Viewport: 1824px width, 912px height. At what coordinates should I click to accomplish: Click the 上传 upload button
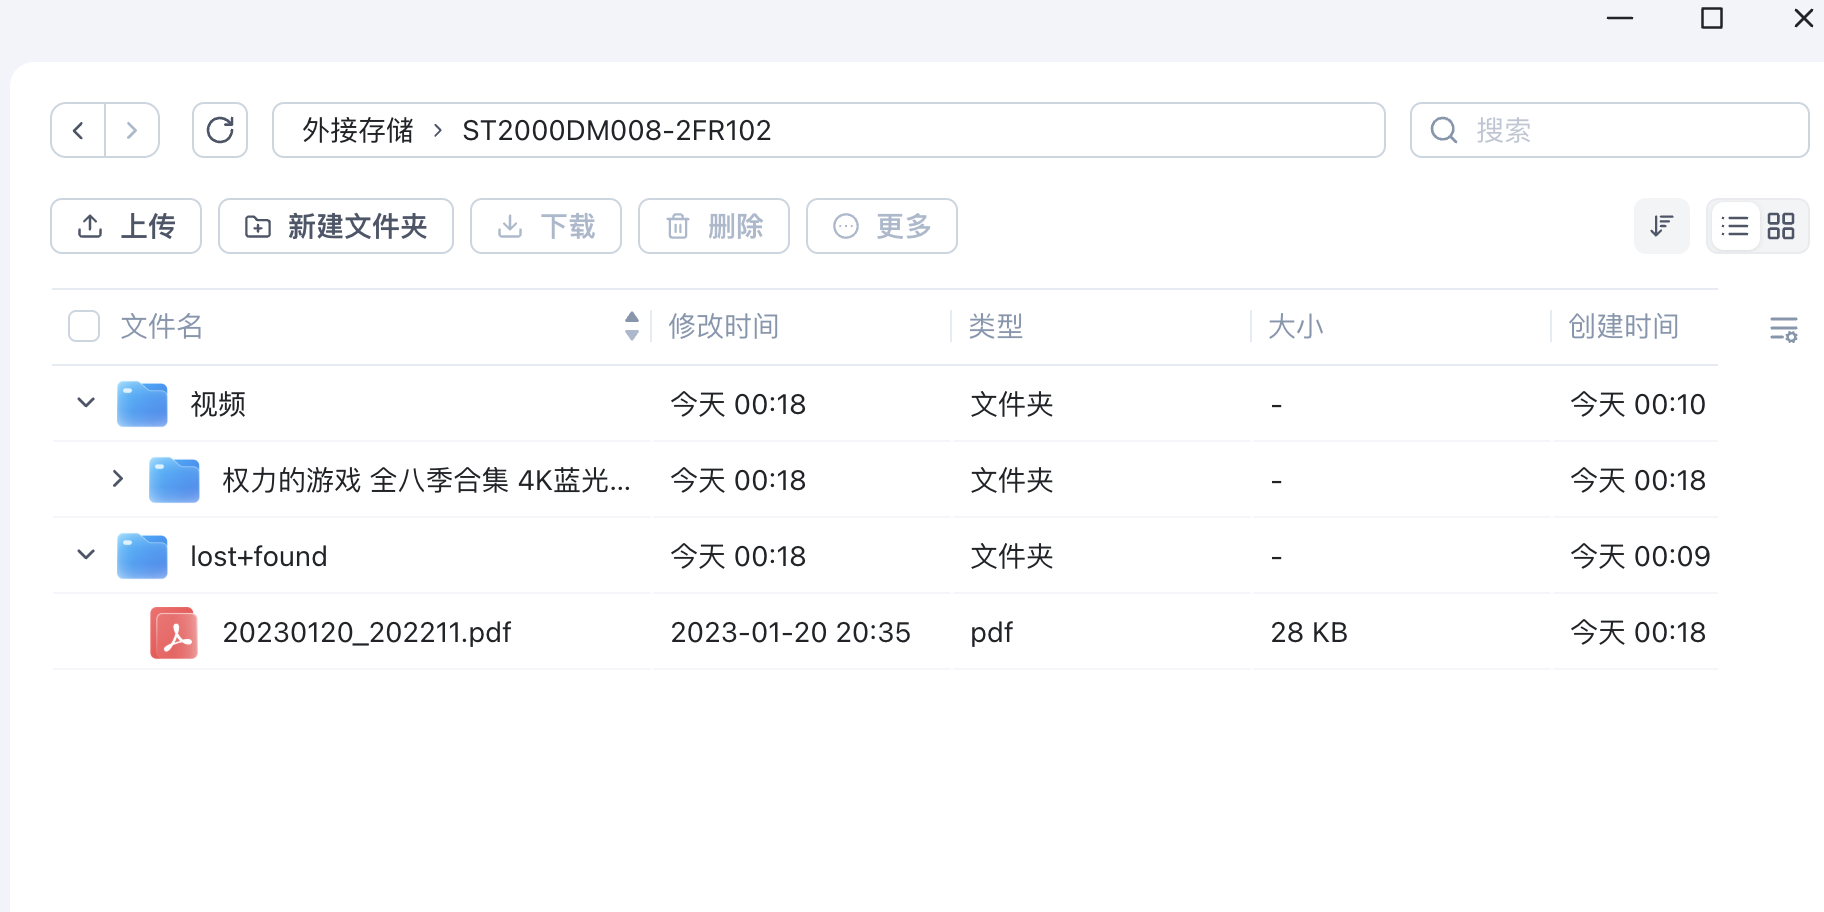click(x=126, y=226)
